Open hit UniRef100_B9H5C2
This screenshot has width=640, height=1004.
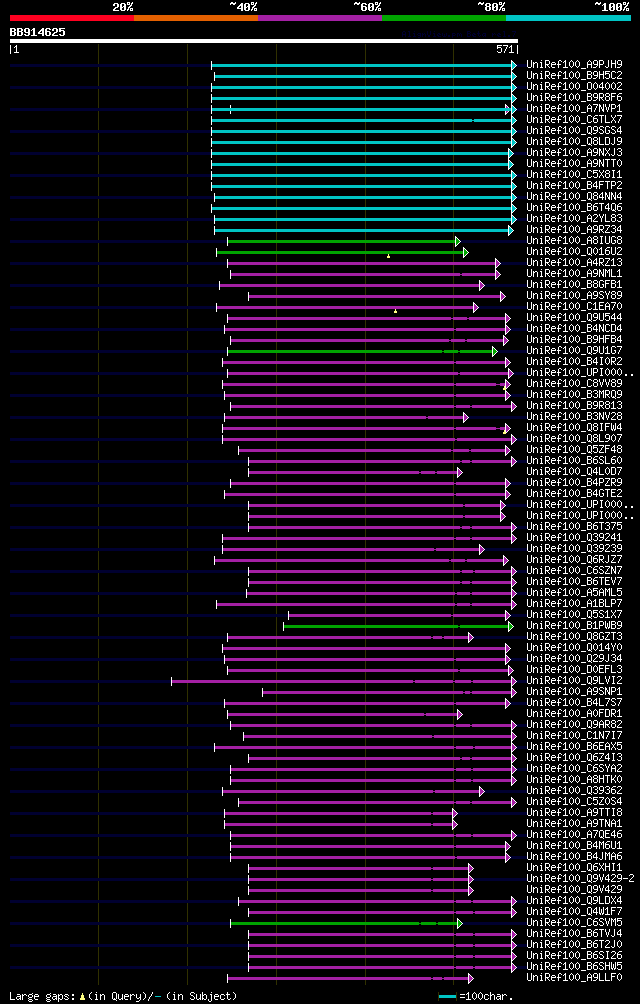[574, 76]
